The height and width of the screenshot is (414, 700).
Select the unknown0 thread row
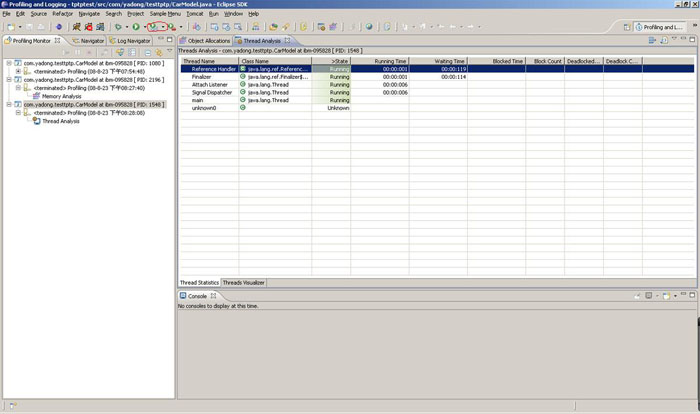pos(438,108)
